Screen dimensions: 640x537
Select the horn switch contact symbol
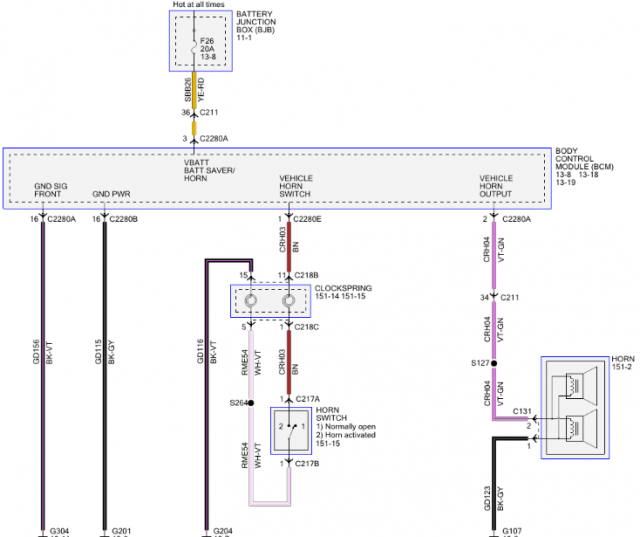coord(291,431)
